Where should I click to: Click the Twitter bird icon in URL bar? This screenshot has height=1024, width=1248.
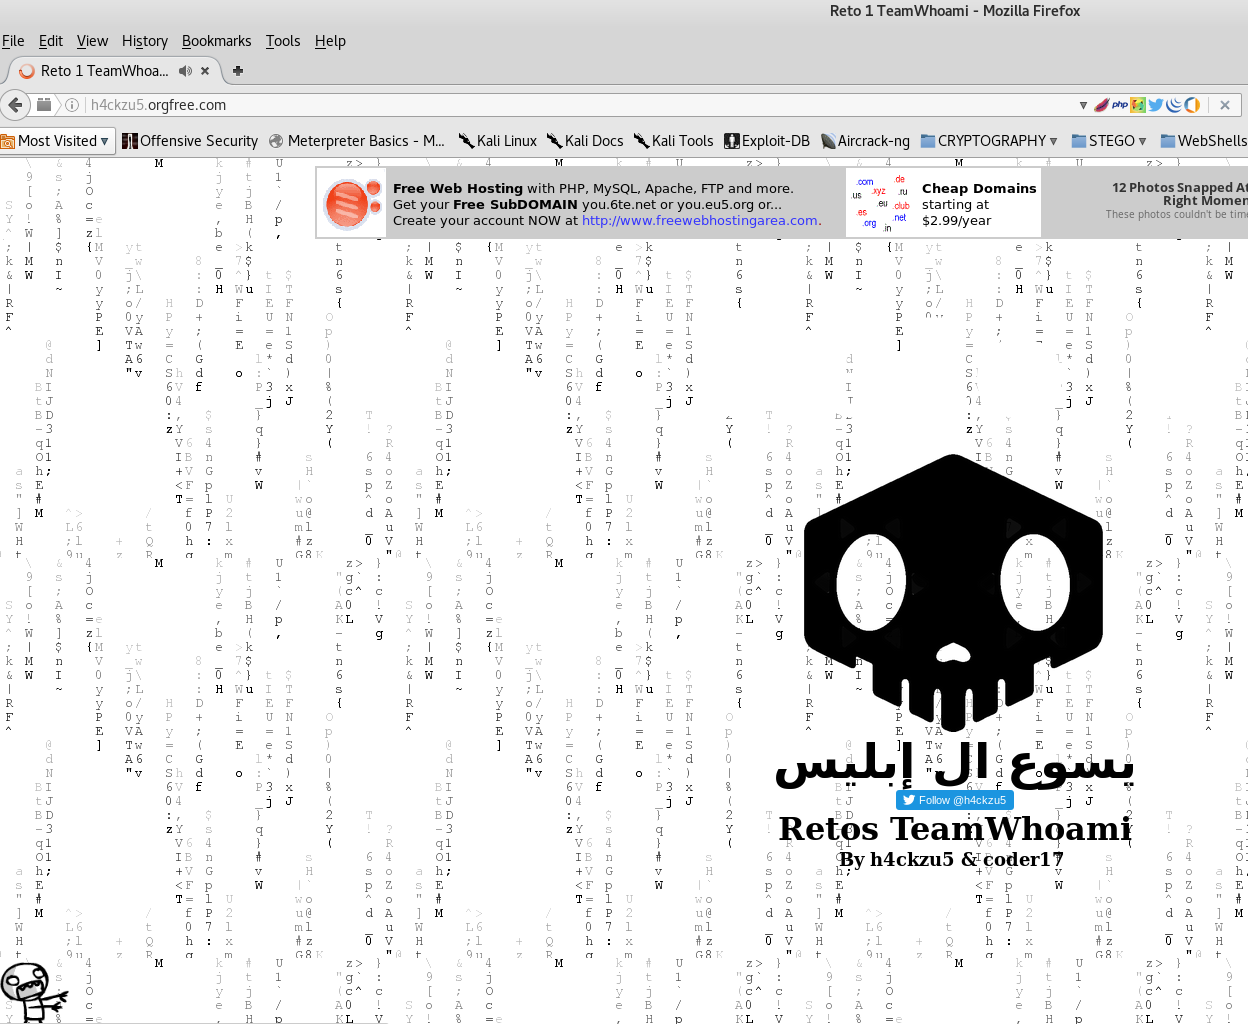point(1156,105)
